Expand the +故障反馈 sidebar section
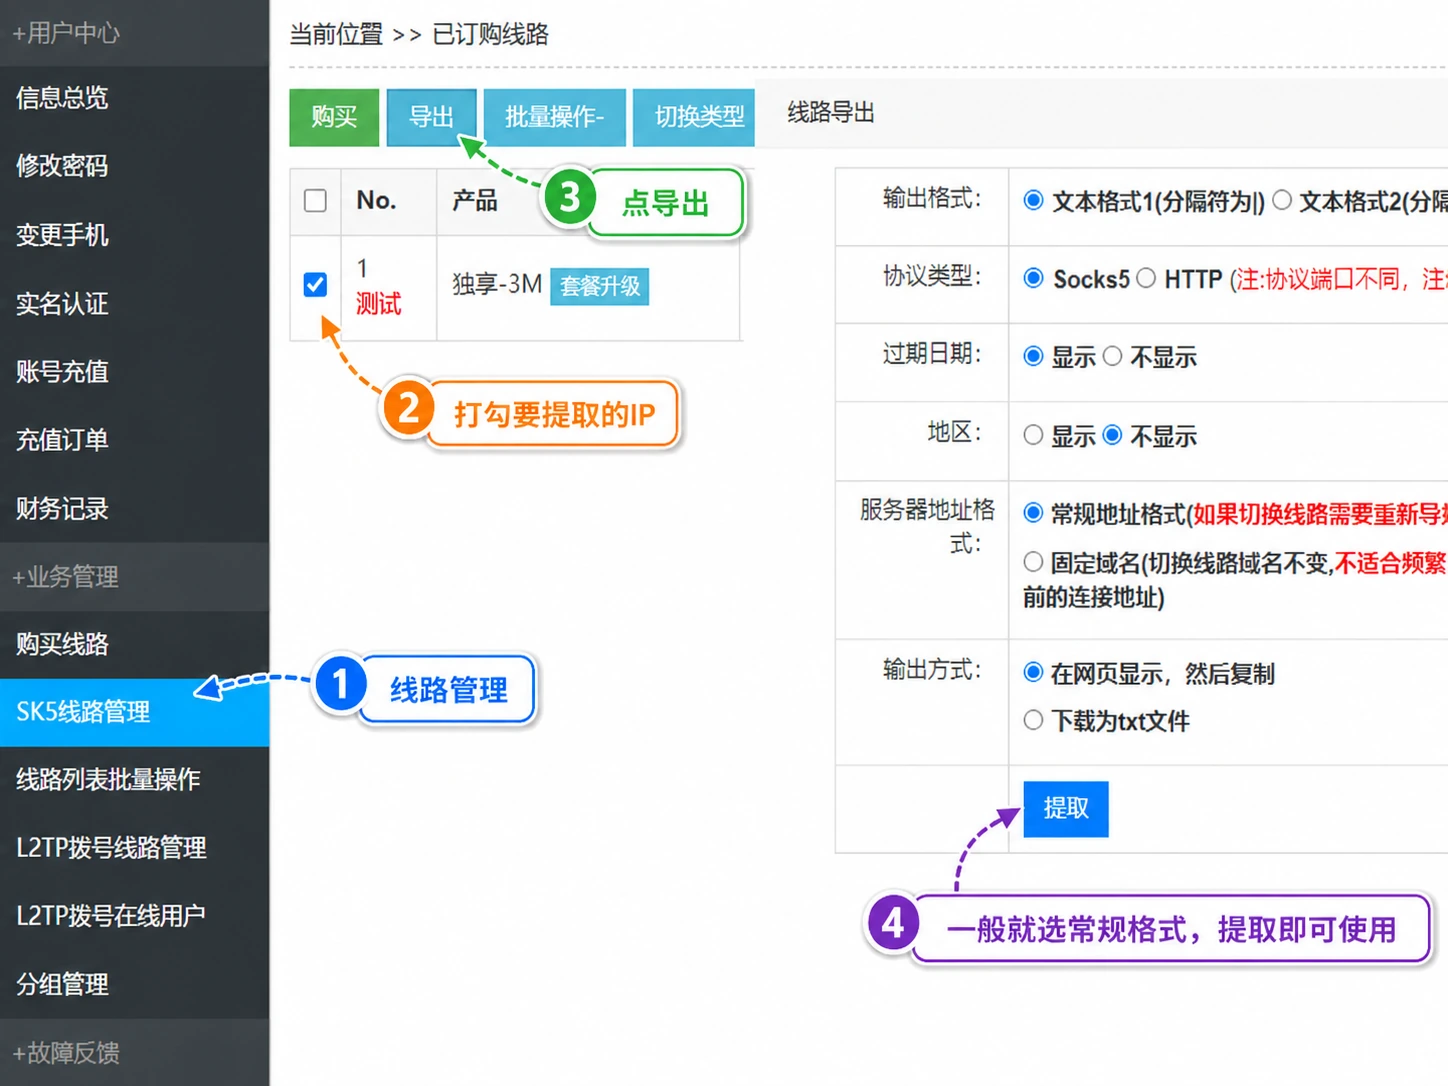 [x=134, y=1052]
